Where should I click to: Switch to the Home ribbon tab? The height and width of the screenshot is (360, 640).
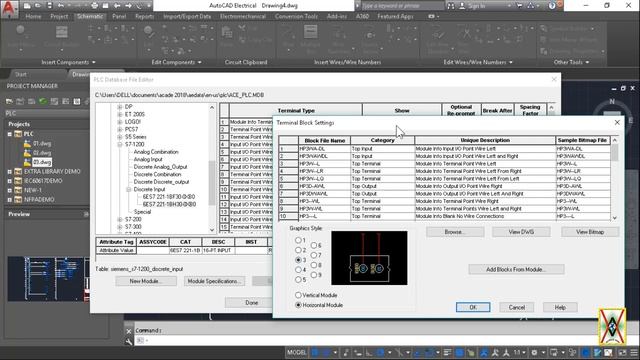coord(33,16)
